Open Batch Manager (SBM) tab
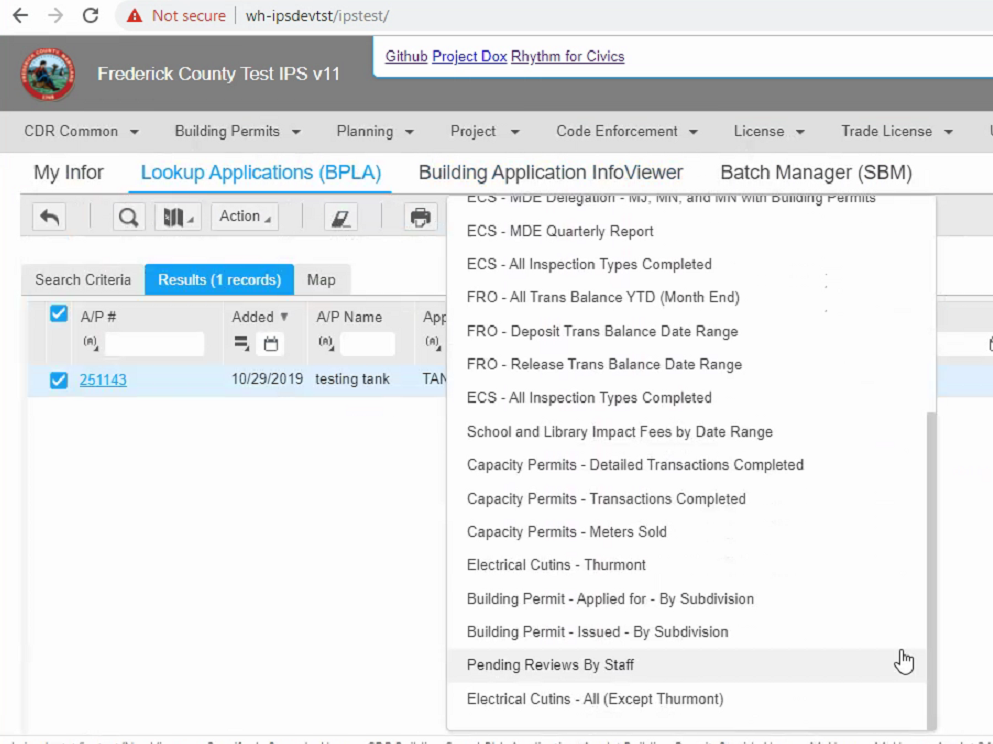 click(x=816, y=172)
